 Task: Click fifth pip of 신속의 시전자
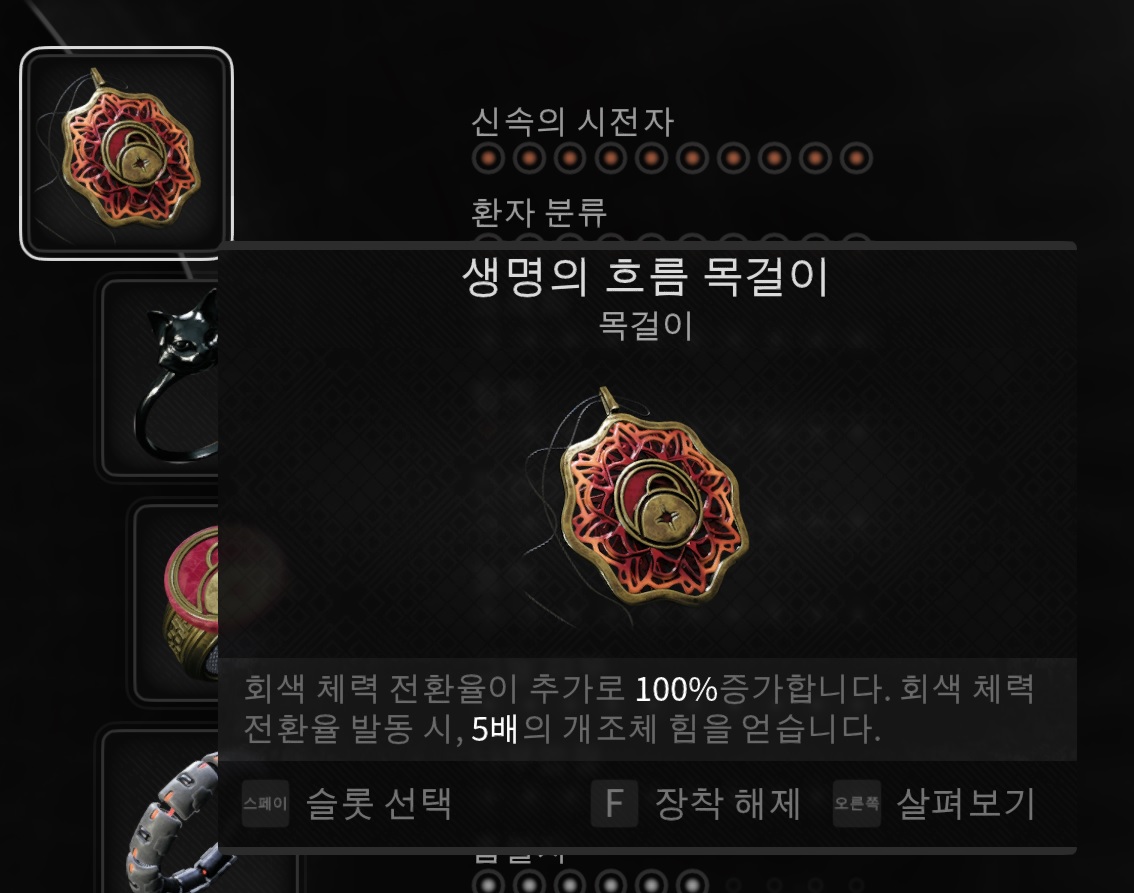pos(652,158)
